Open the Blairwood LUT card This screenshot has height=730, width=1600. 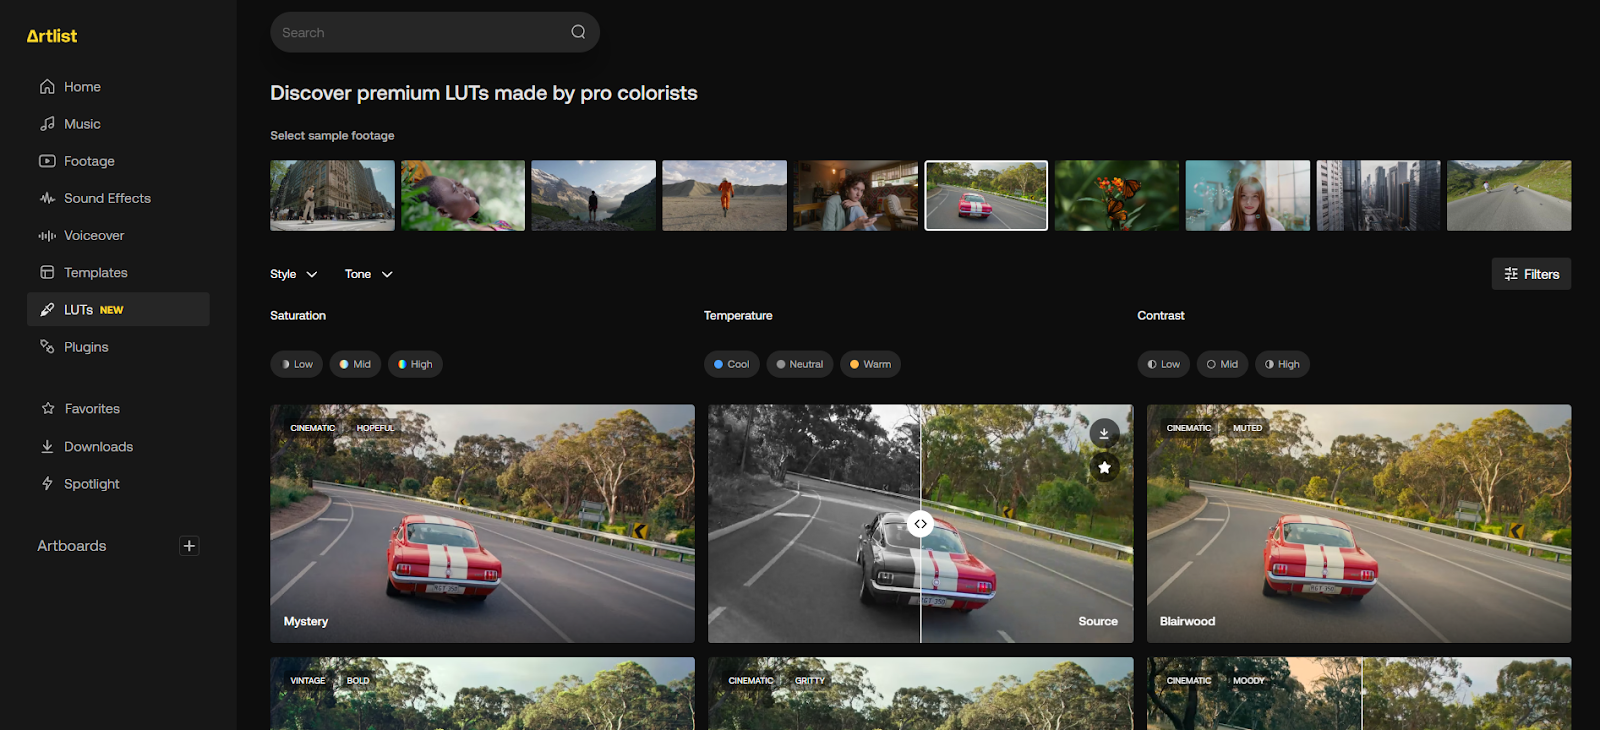[1359, 524]
